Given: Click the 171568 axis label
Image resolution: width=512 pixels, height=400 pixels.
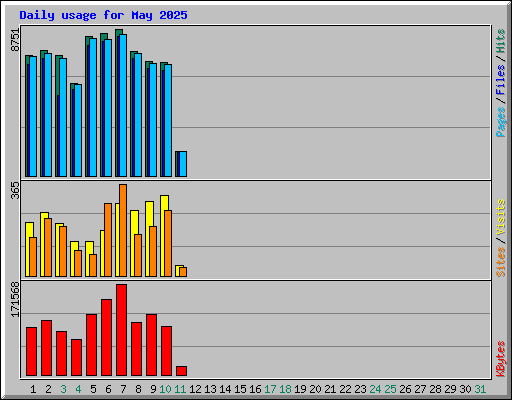Looking at the screenshot, I should point(15,300).
